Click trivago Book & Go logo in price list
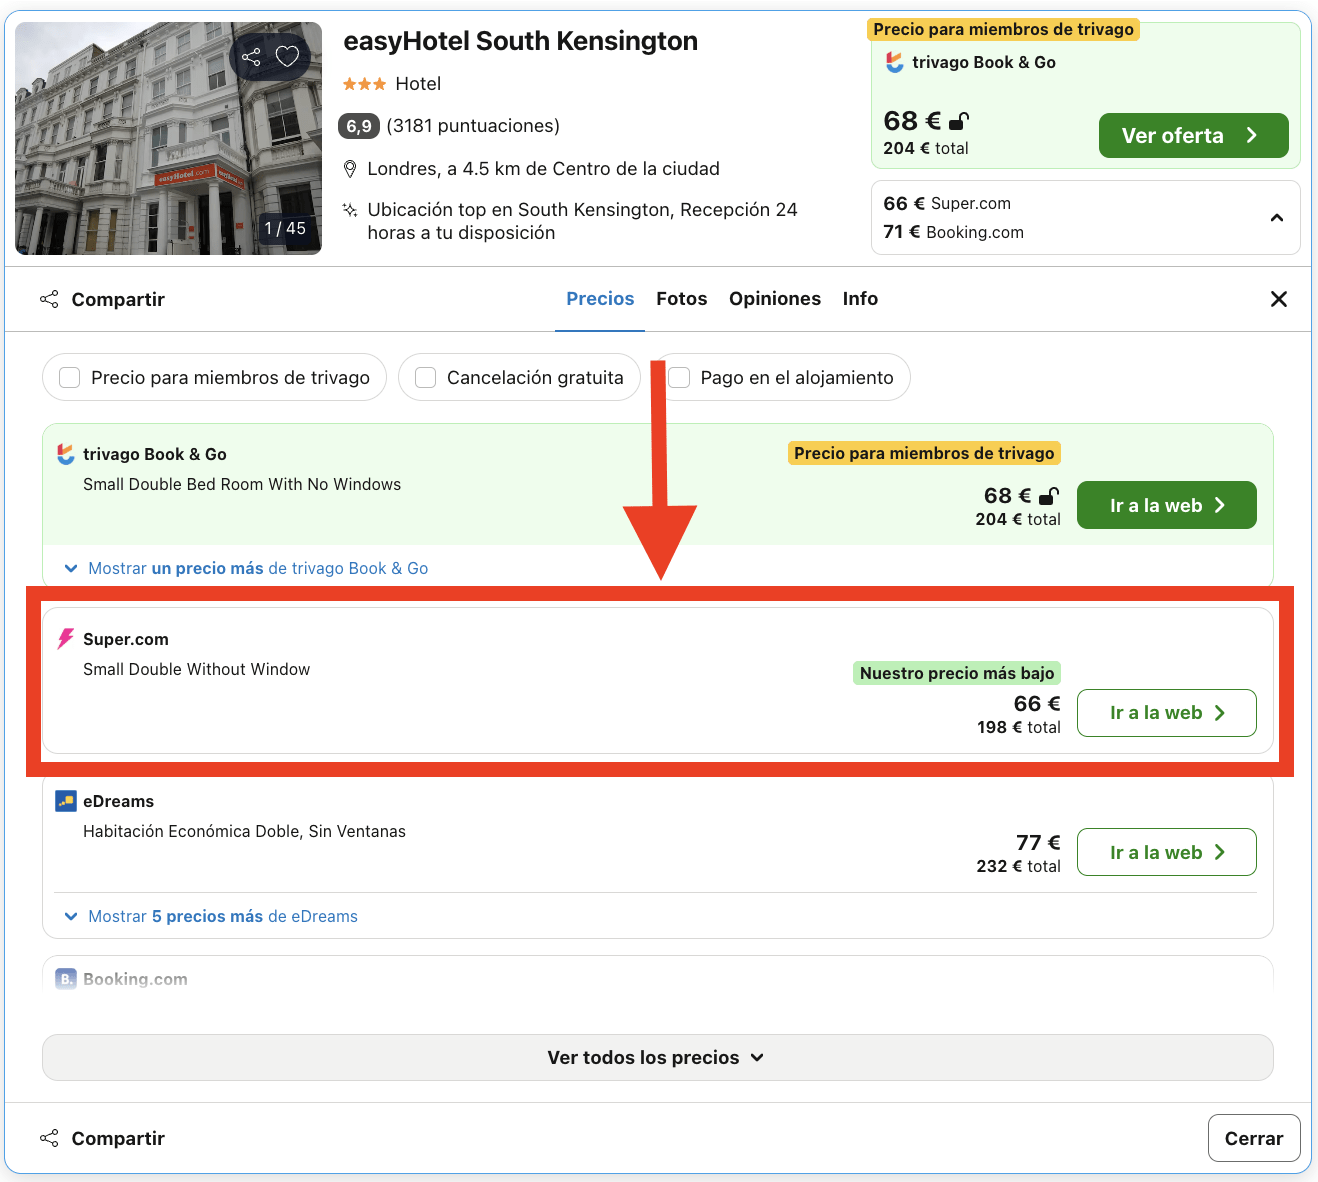1318x1182 pixels. click(x=66, y=454)
